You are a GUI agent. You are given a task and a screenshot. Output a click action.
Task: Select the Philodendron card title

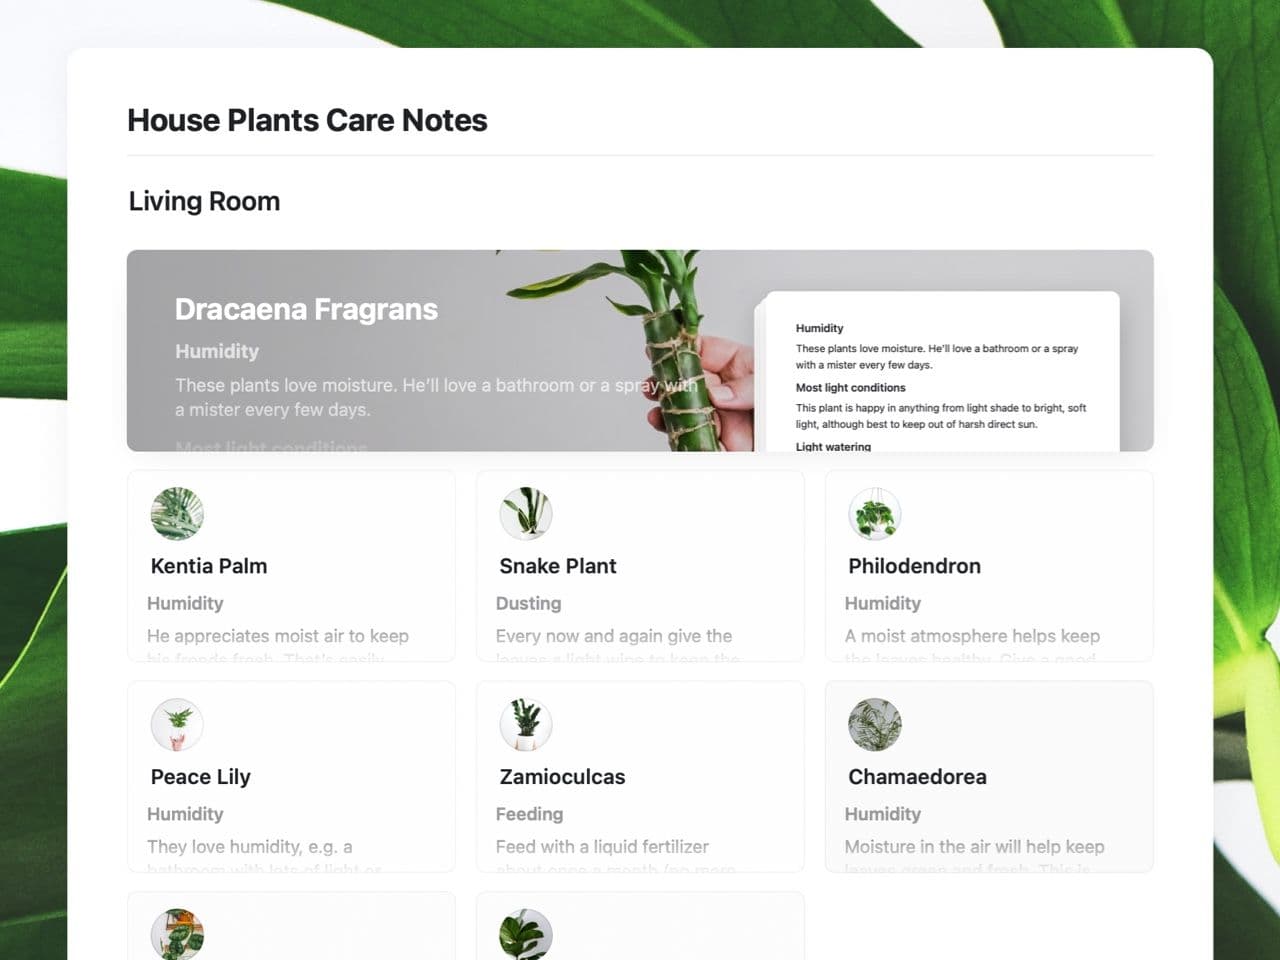coord(914,566)
